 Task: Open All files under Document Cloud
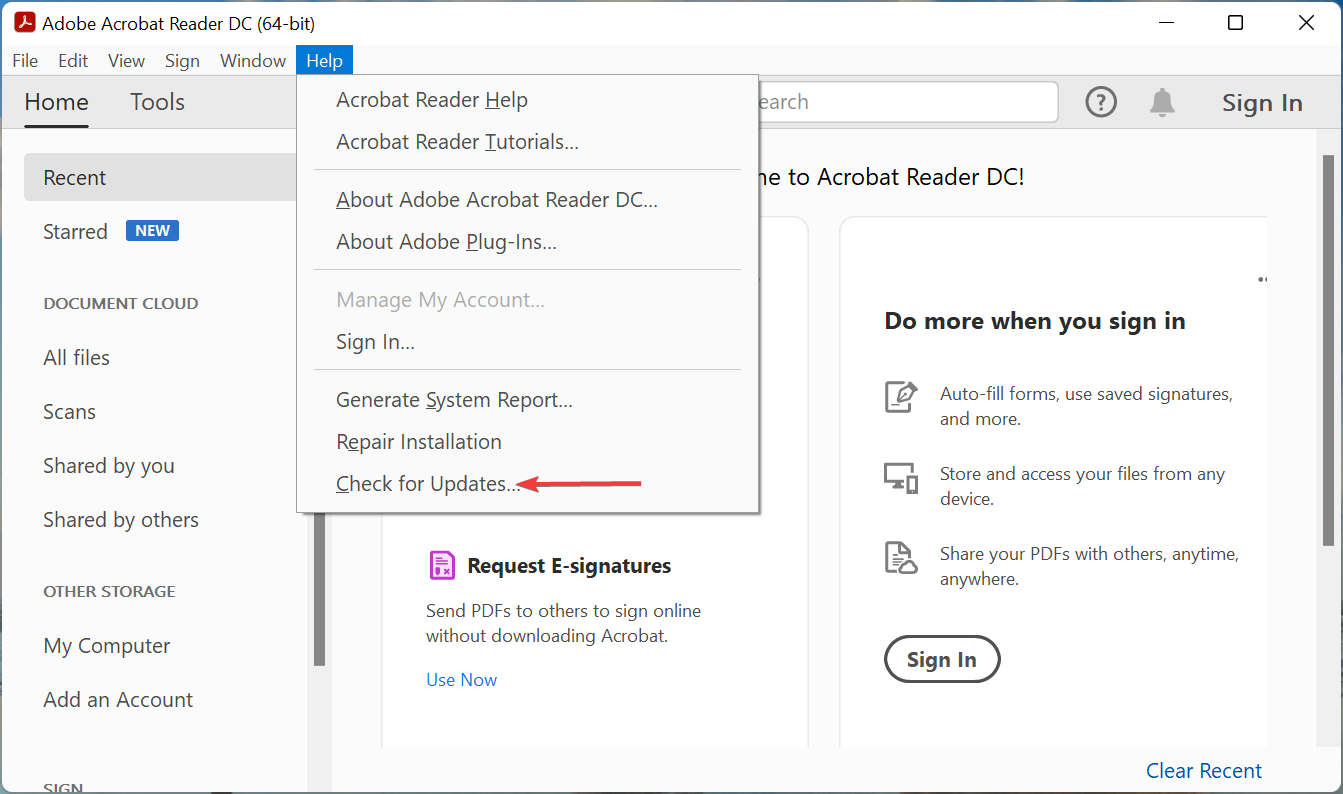76,358
